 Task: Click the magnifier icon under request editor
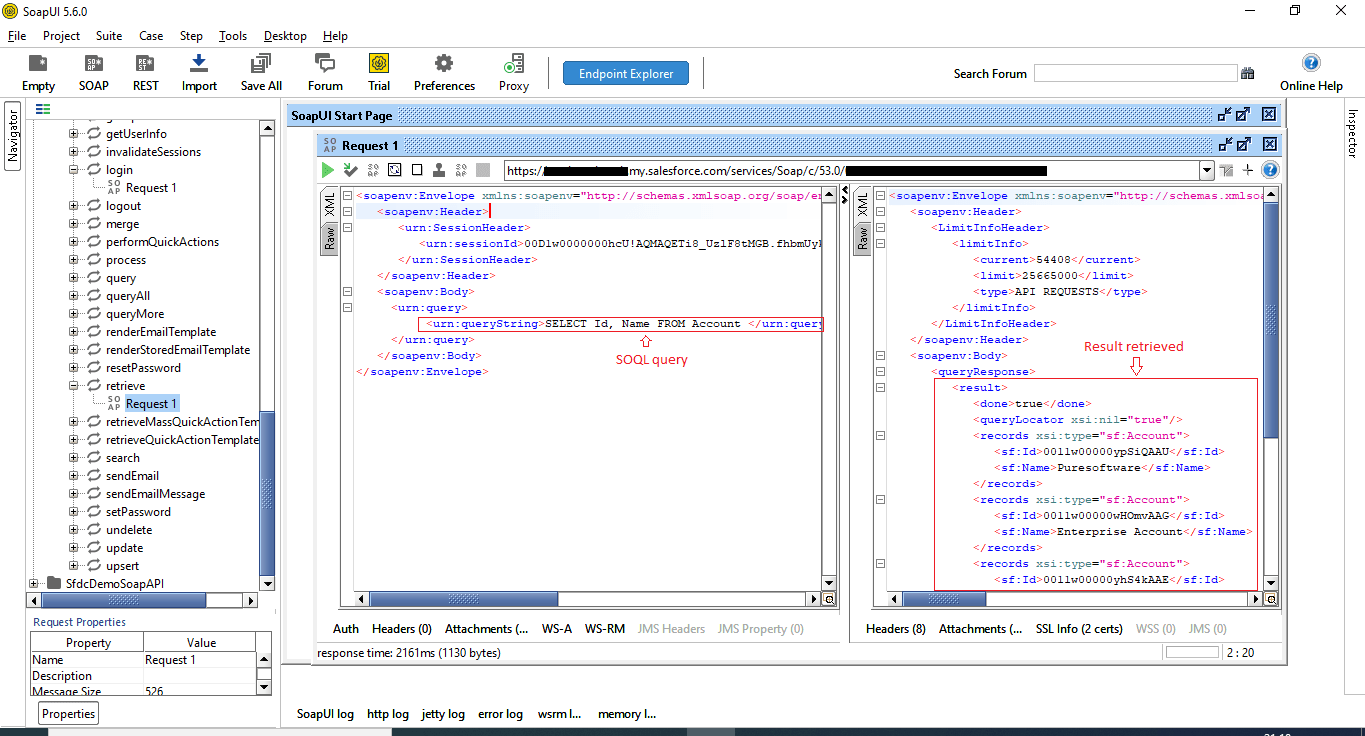(828, 600)
